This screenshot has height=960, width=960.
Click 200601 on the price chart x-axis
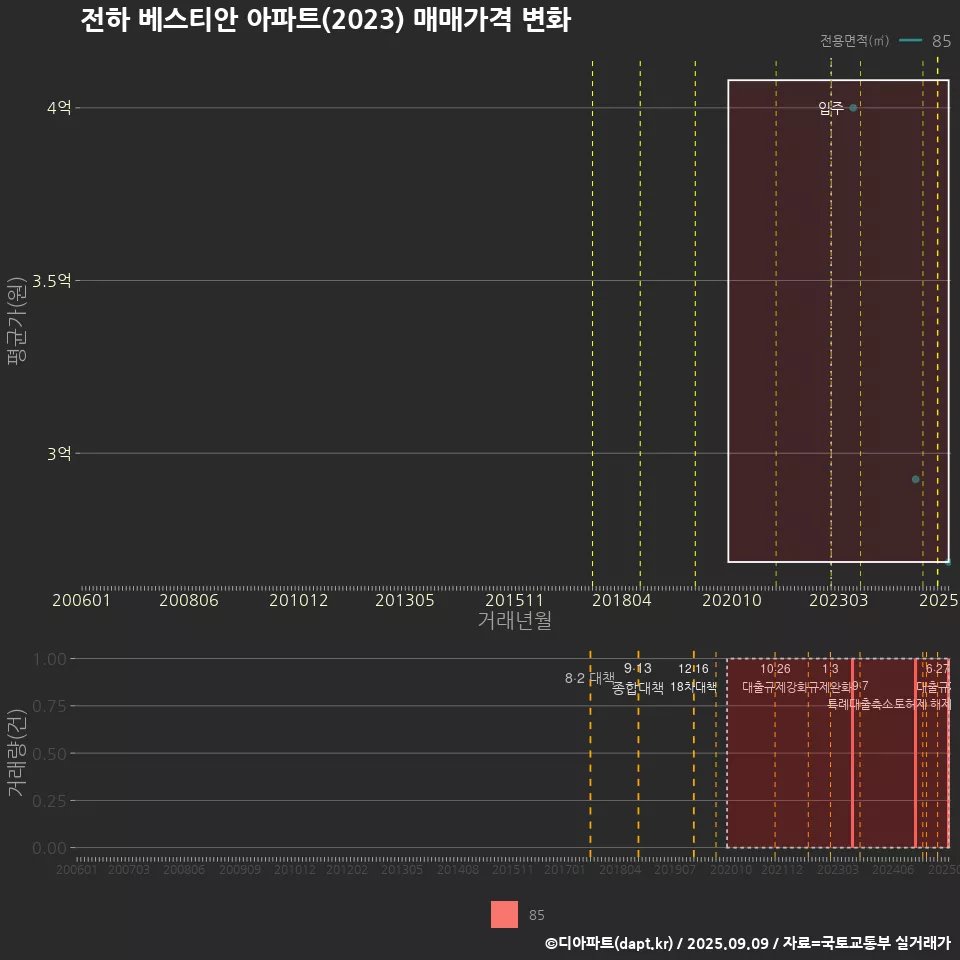pyautogui.click(x=81, y=600)
